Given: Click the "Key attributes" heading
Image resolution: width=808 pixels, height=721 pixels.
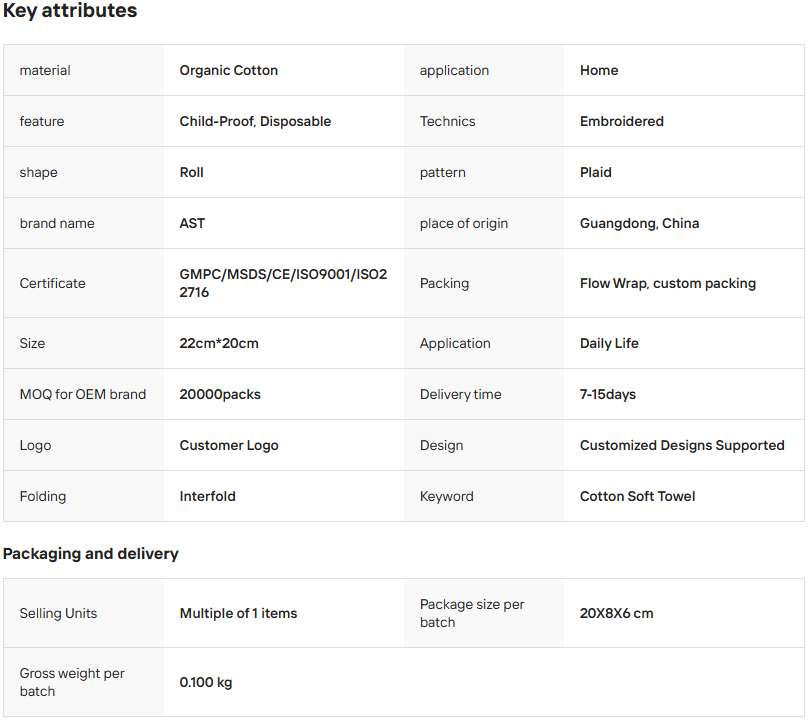Looking at the screenshot, I should click(70, 11).
